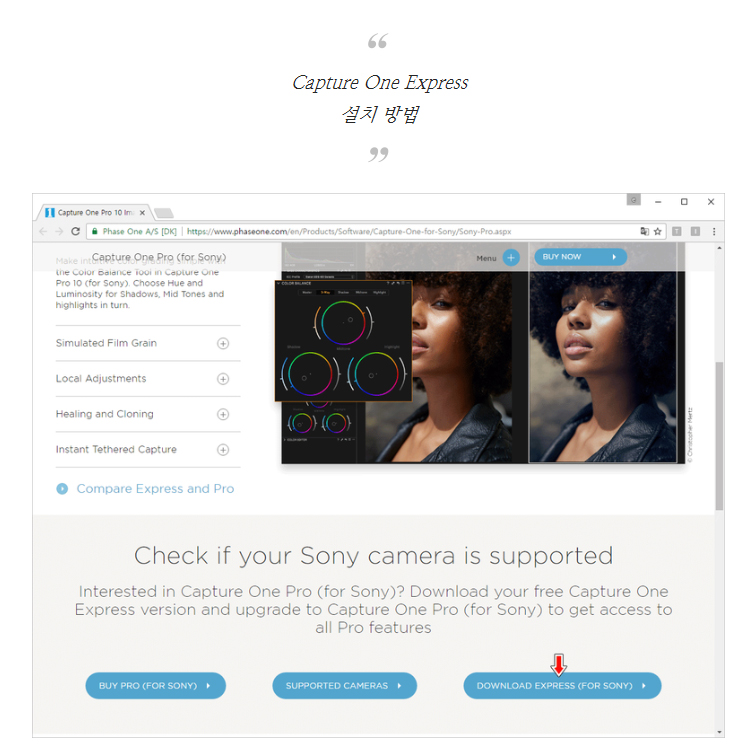Reload the page with the refresh icon
Viewport: 755px width, 752px height.
tap(75, 232)
